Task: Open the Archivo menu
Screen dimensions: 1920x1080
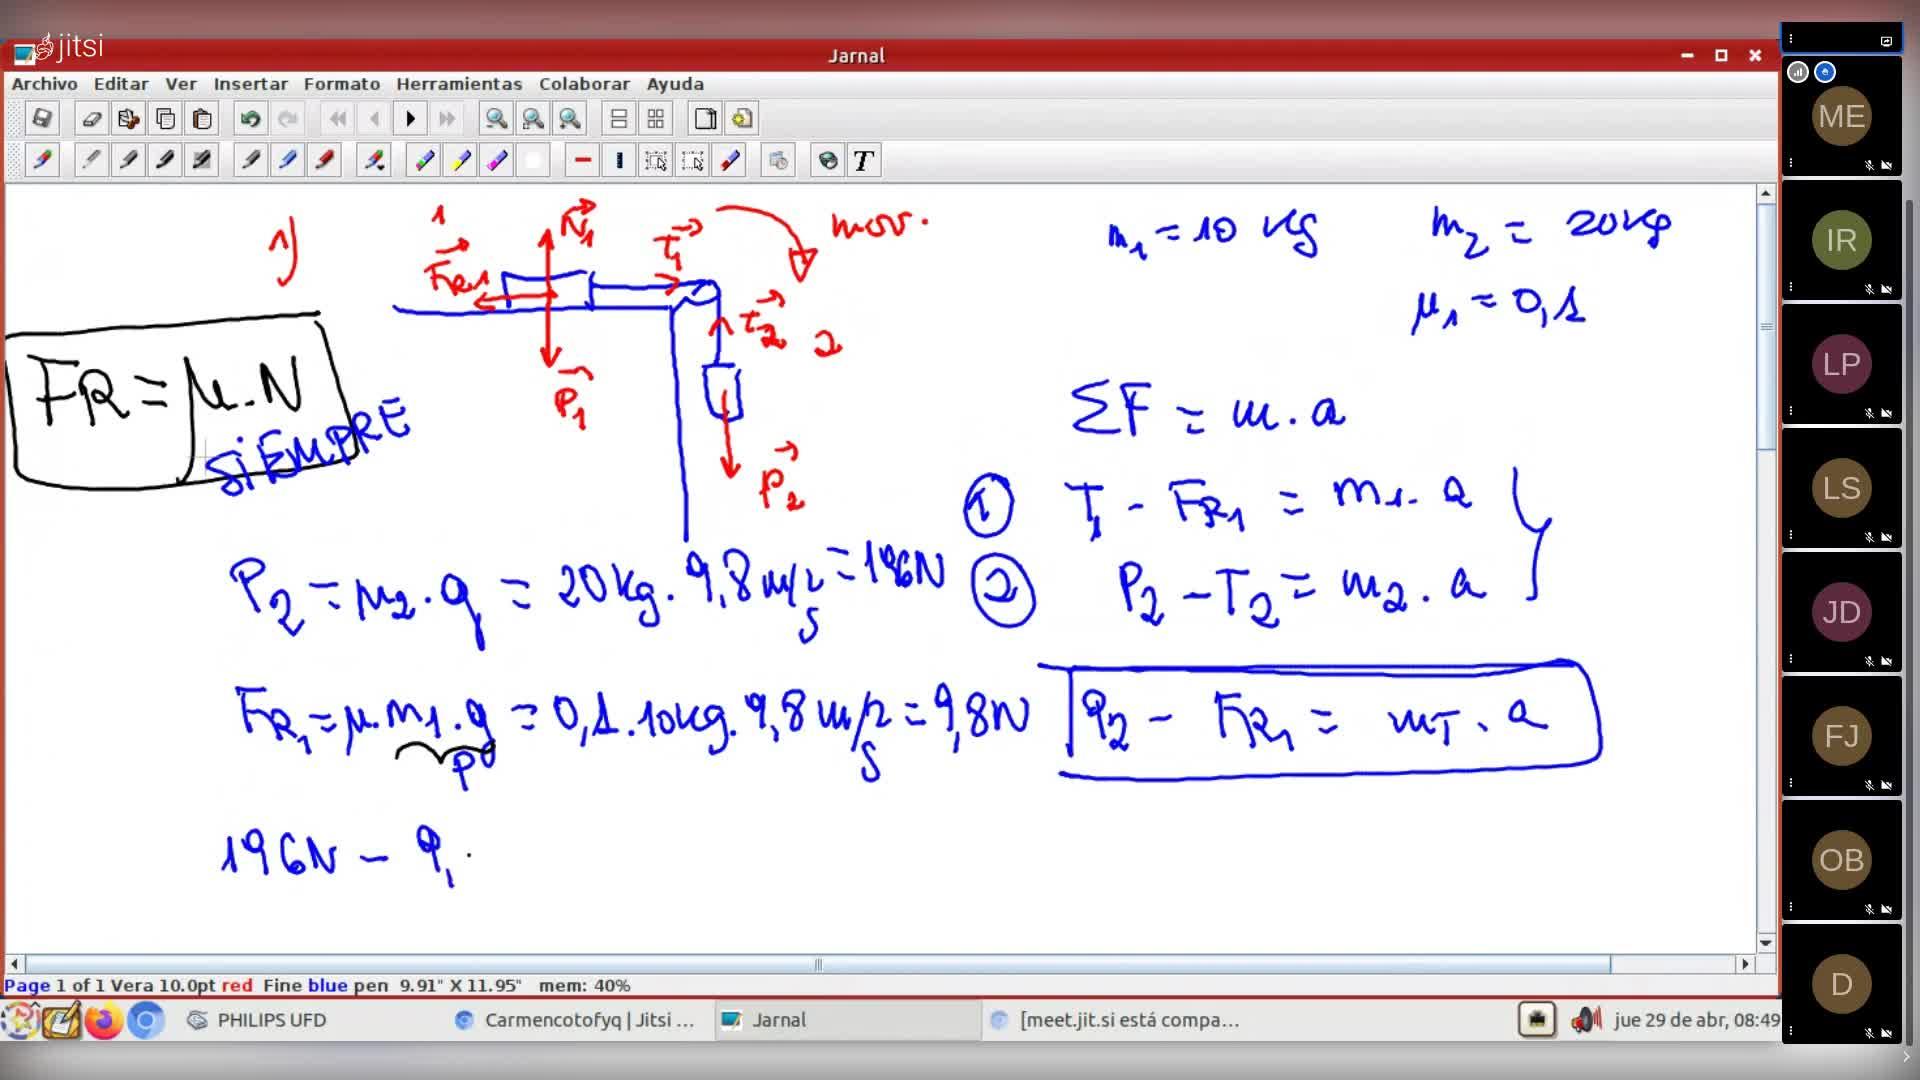Action: (x=44, y=84)
